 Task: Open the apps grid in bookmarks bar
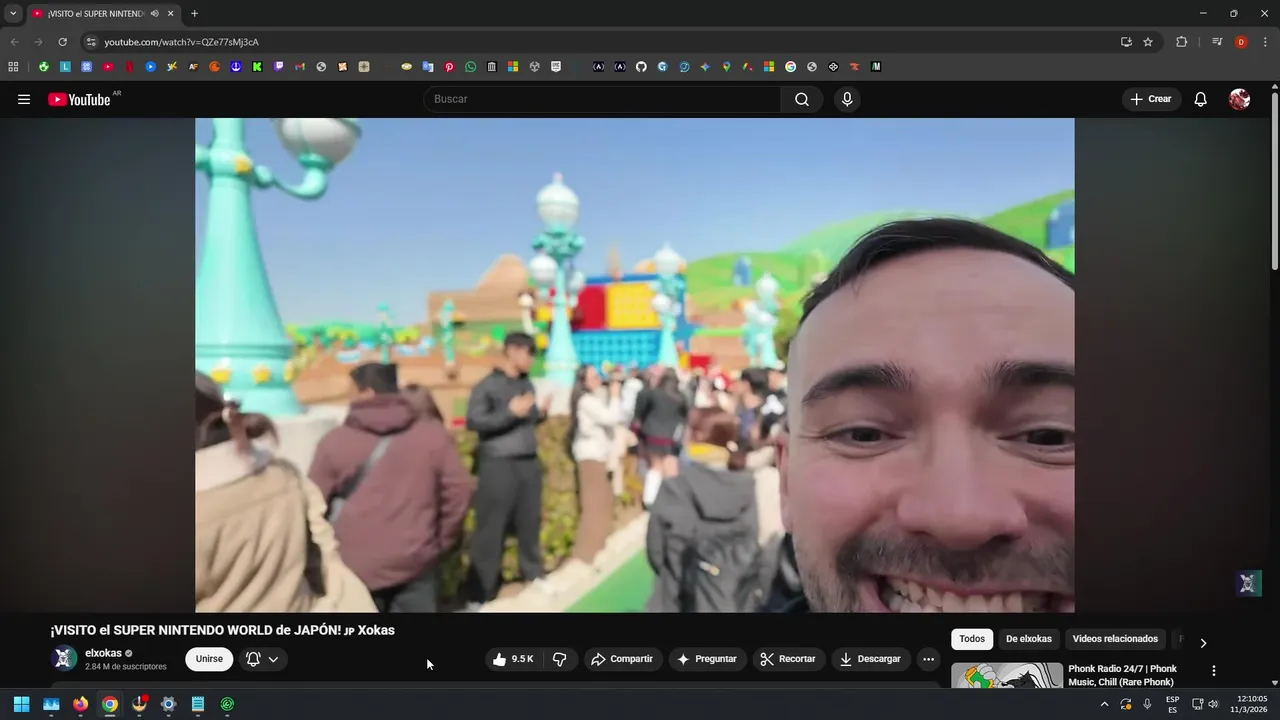[x=13, y=67]
